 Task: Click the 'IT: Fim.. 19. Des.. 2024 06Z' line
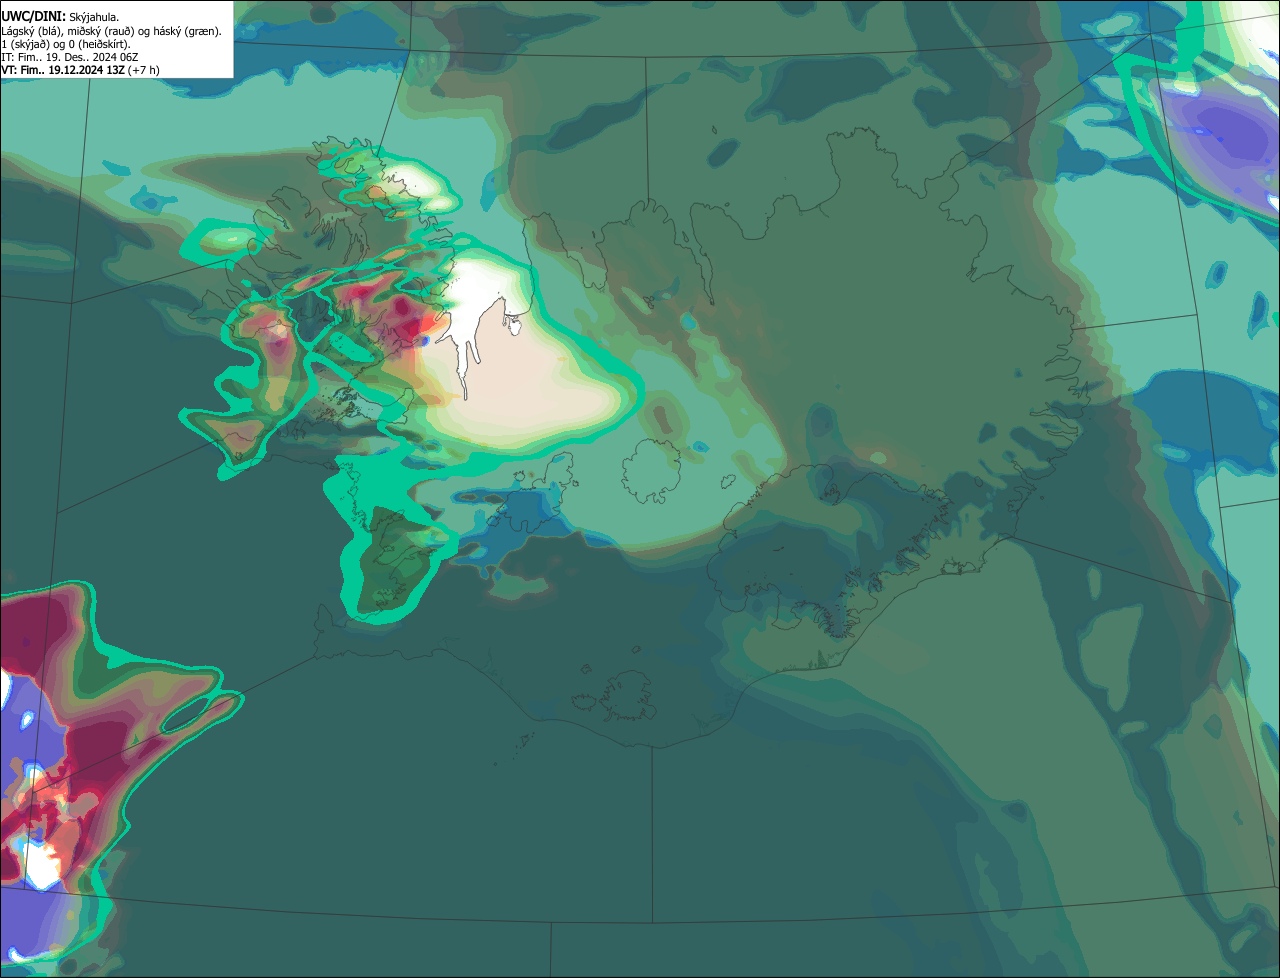point(70,57)
